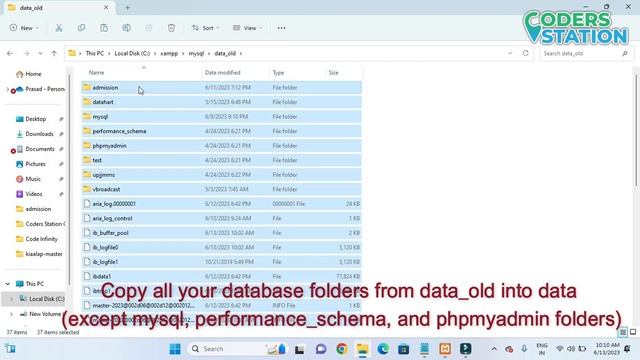Select the aria_log.00000001 file
The width and height of the screenshot is (640, 360).
[221, 204]
